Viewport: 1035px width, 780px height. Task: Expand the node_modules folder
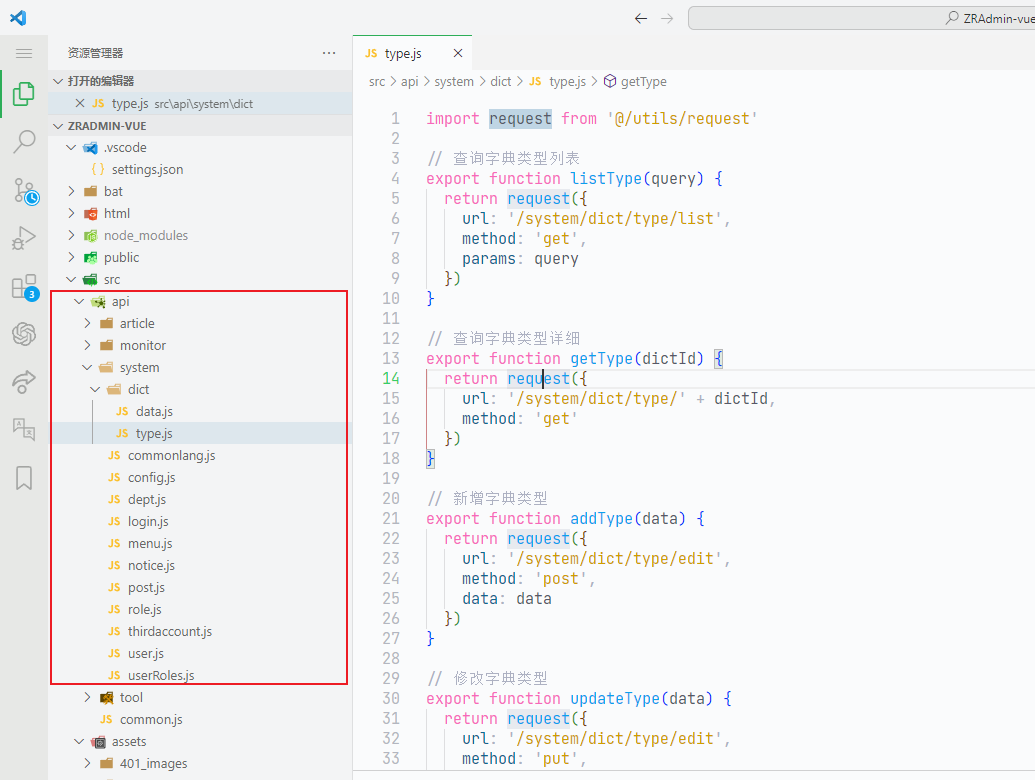point(145,235)
